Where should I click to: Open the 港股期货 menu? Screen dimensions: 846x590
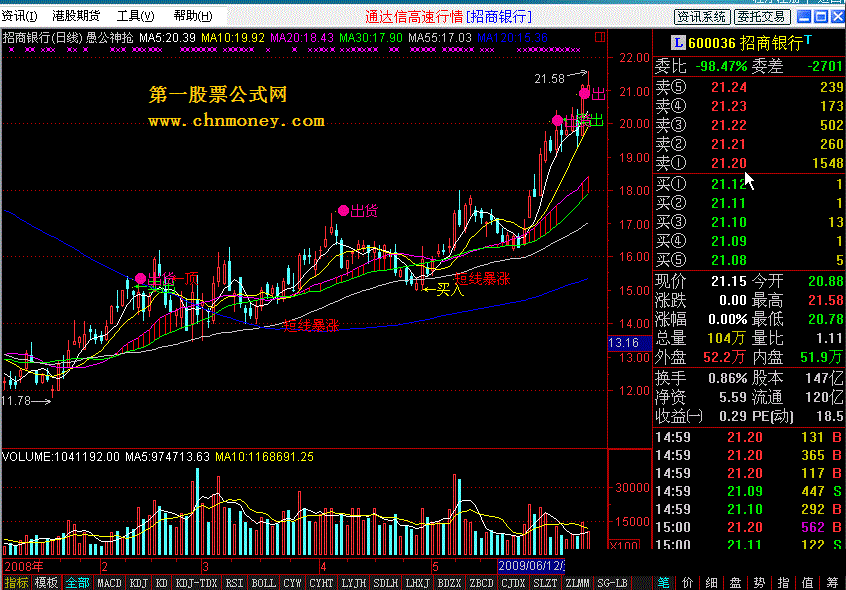[76, 16]
